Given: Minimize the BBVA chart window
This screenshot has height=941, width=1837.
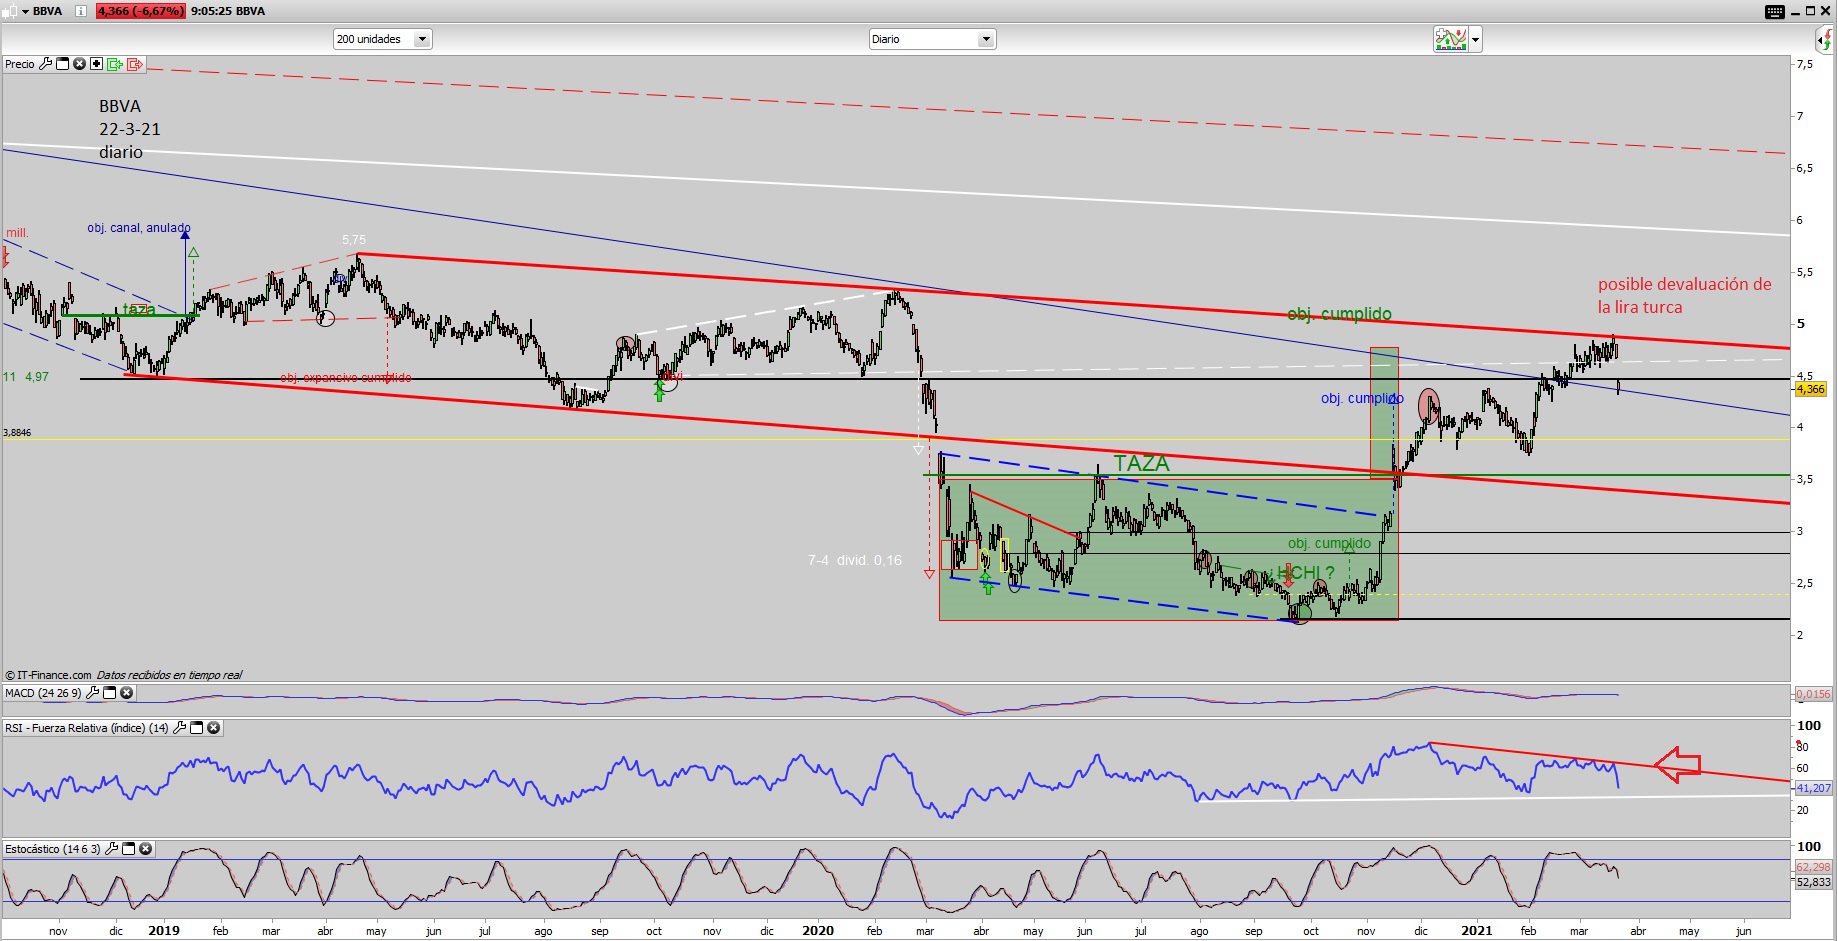Looking at the screenshot, I should pyautogui.click(x=1795, y=14).
